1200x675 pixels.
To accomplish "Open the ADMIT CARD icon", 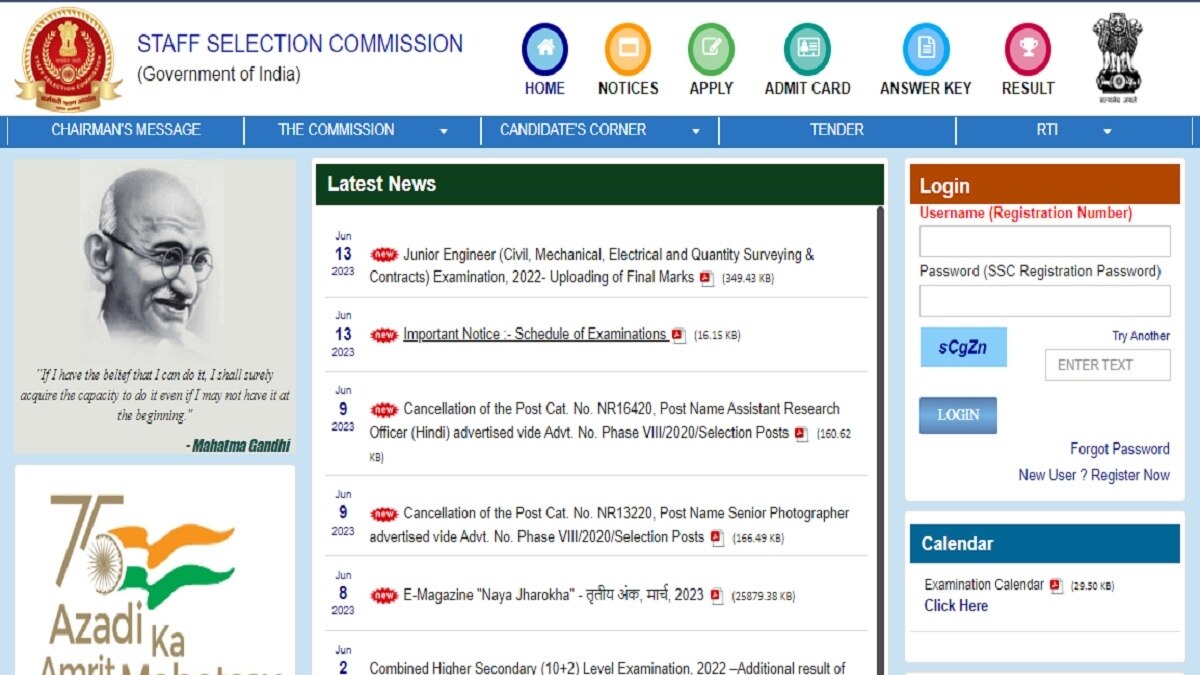I will tap(806, 46).
